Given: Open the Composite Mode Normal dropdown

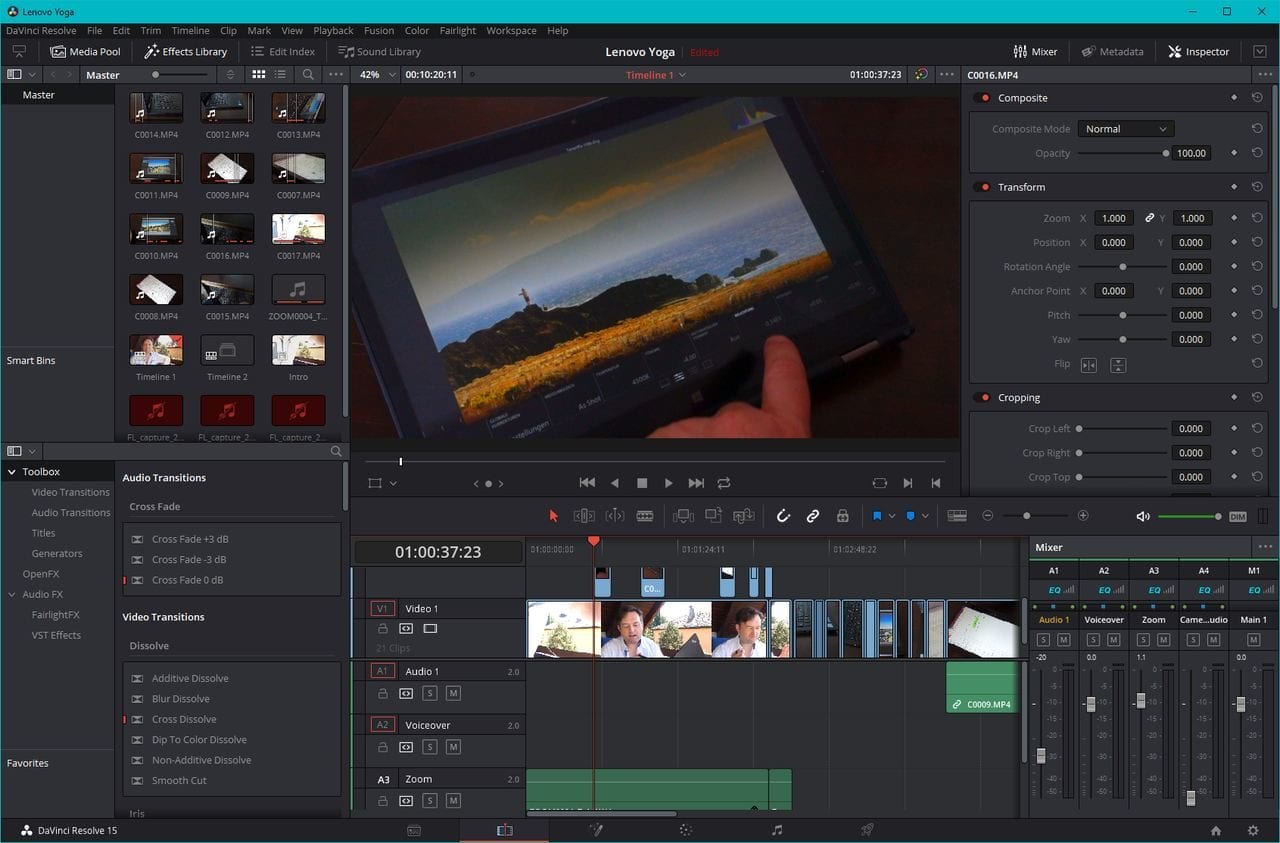Looking at the screenshot, I should tap(1125, 129).
